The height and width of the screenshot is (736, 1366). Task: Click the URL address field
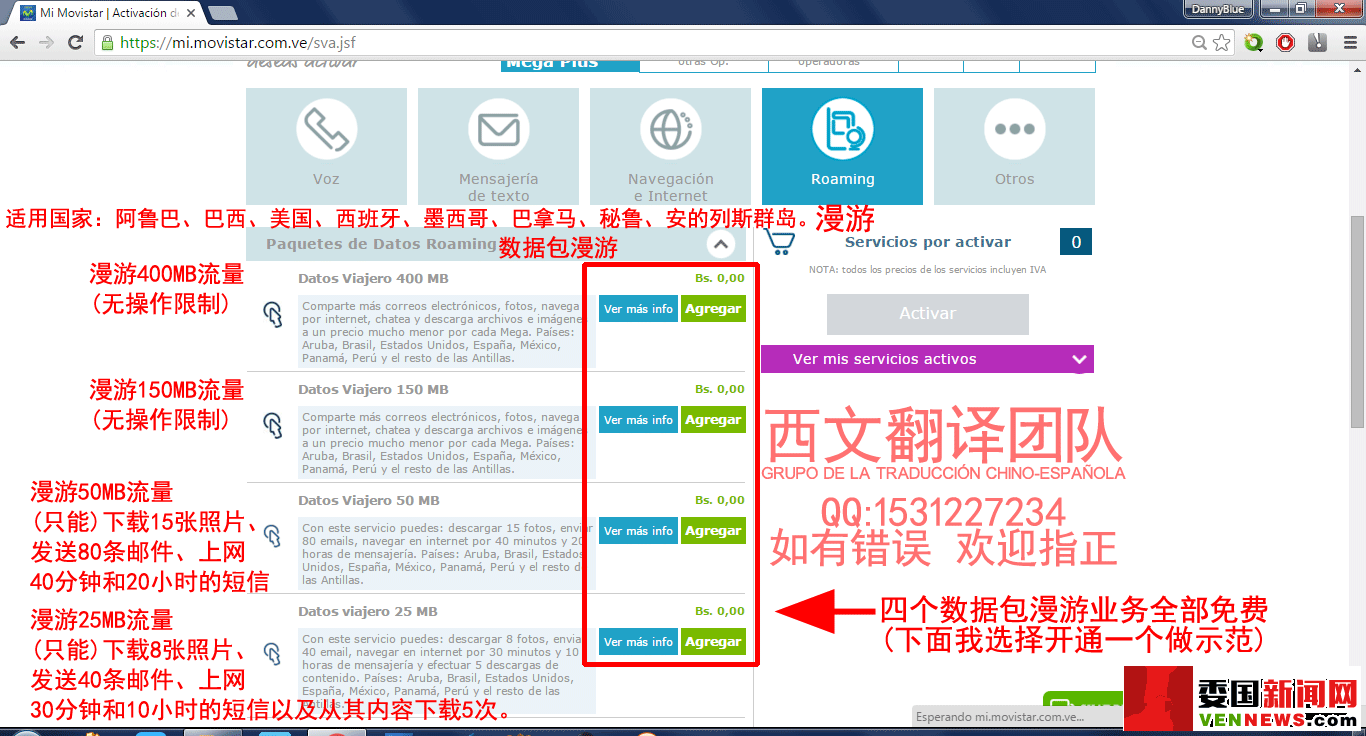[x=650, y=43]
